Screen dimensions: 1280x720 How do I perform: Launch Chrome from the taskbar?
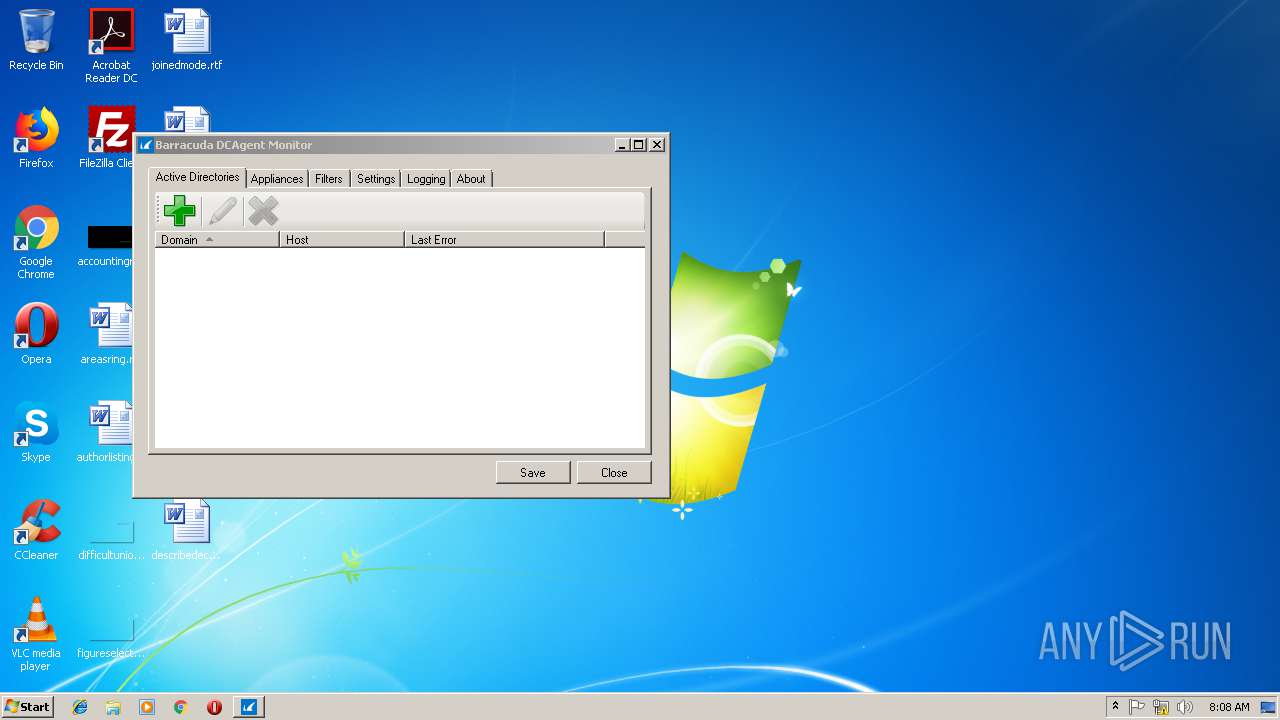tap(181, 707)
